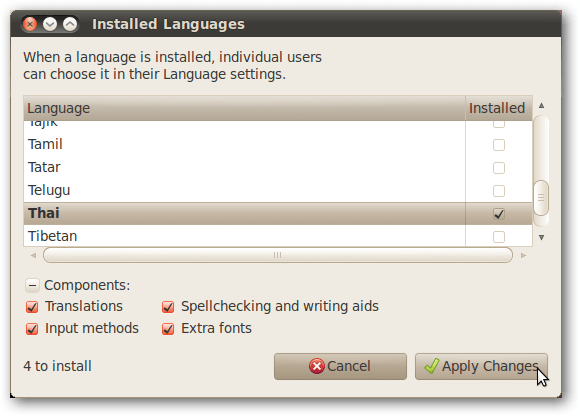Cancel the language installation
580x416 pixels.
click(340, 366)
